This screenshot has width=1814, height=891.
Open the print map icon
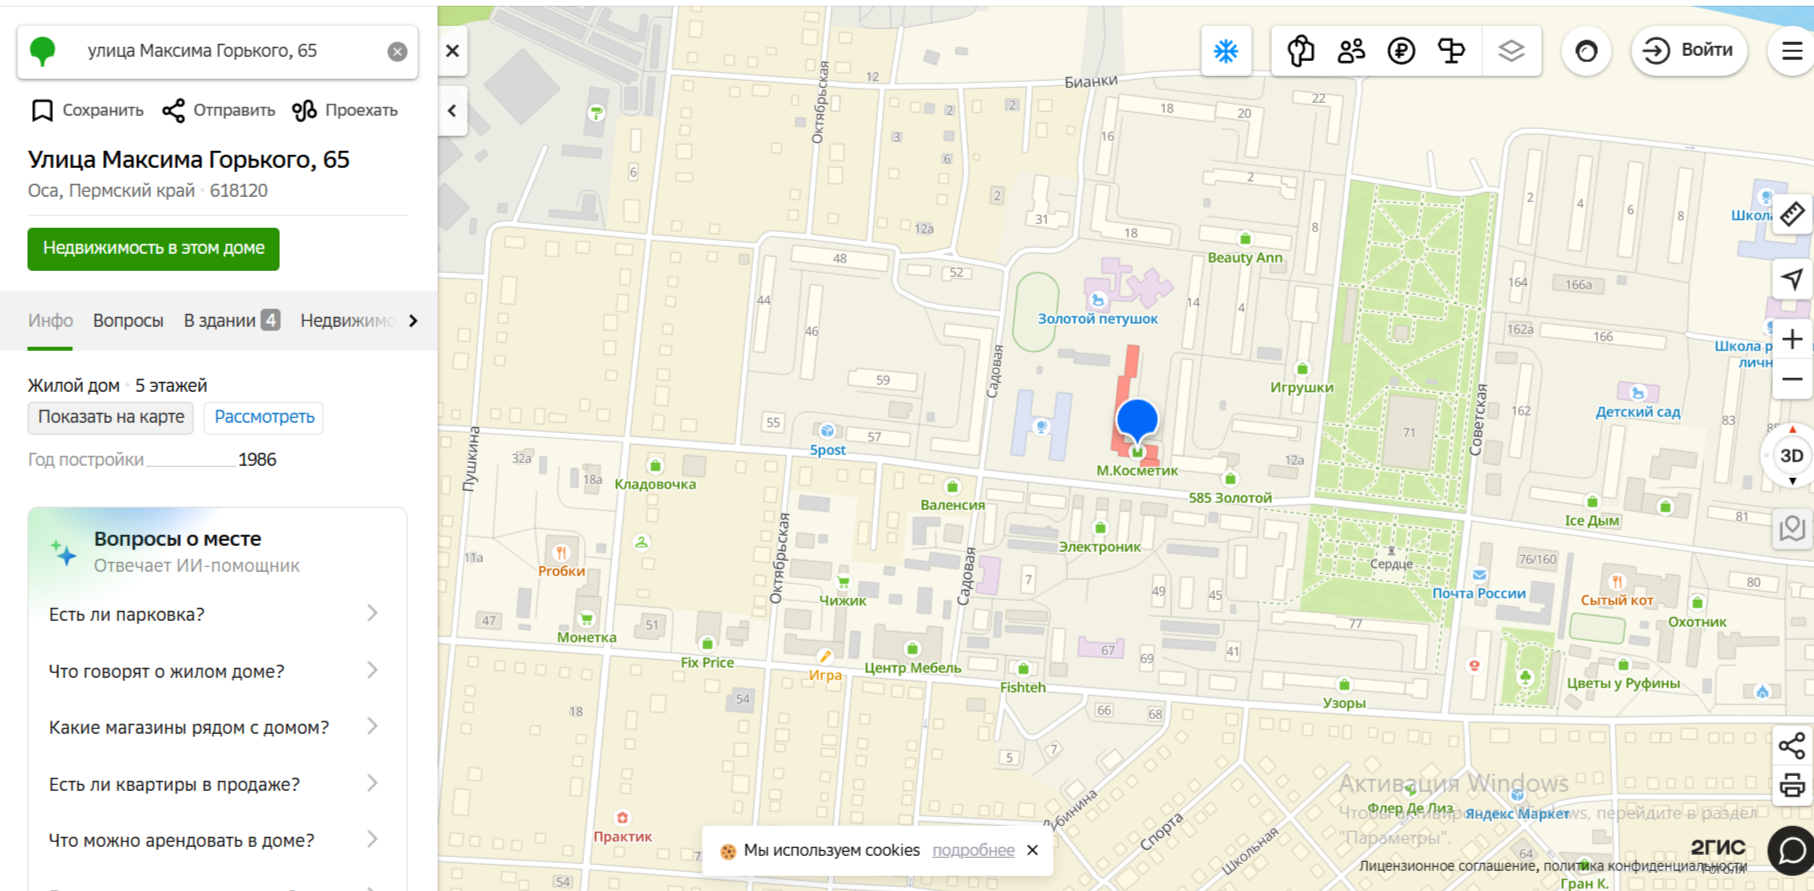1792,786
